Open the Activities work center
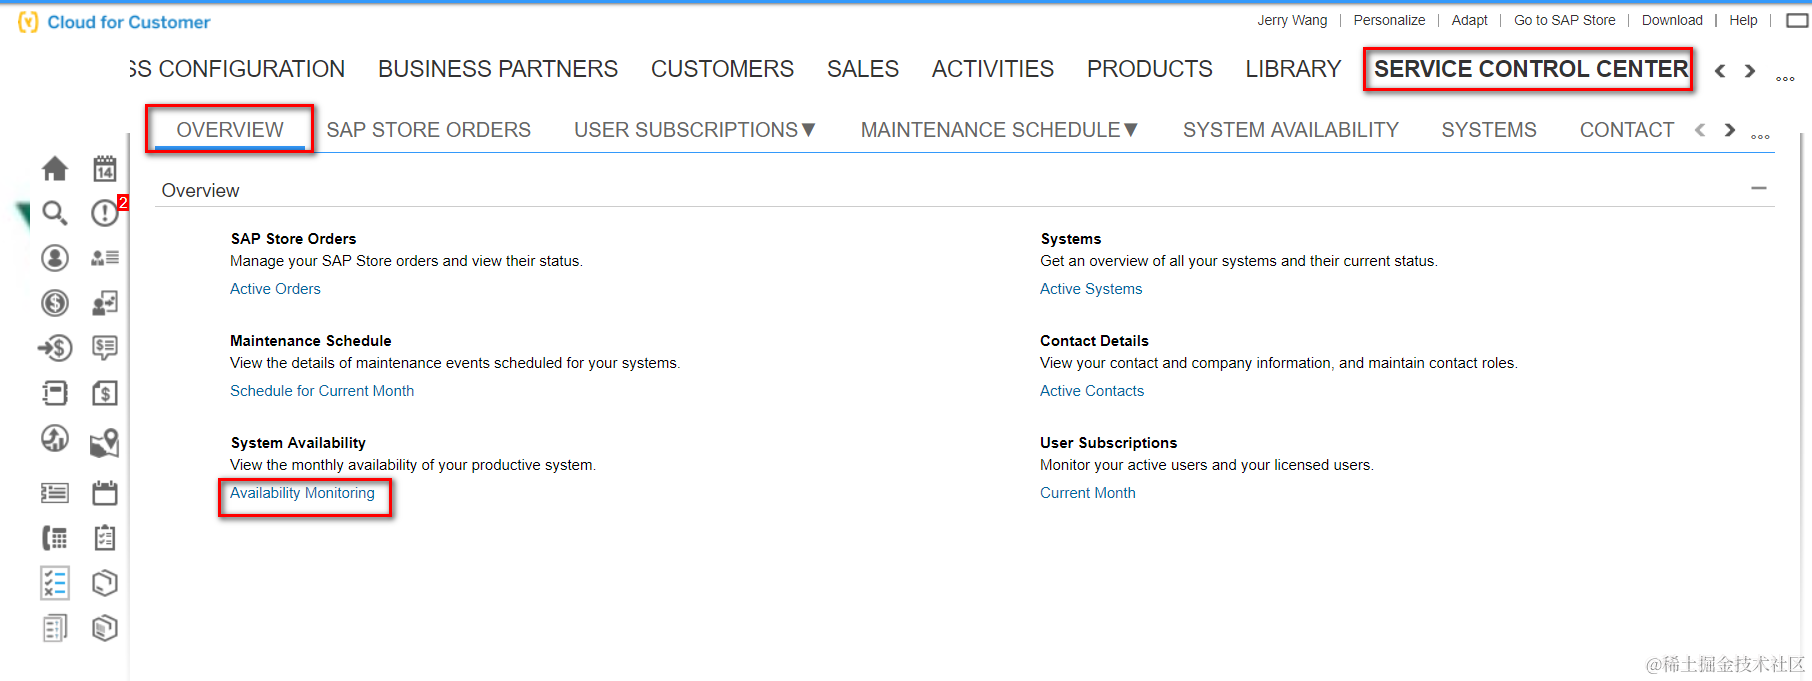The height and width of the screenshot is (681, 1812). (x=993, y=69)
